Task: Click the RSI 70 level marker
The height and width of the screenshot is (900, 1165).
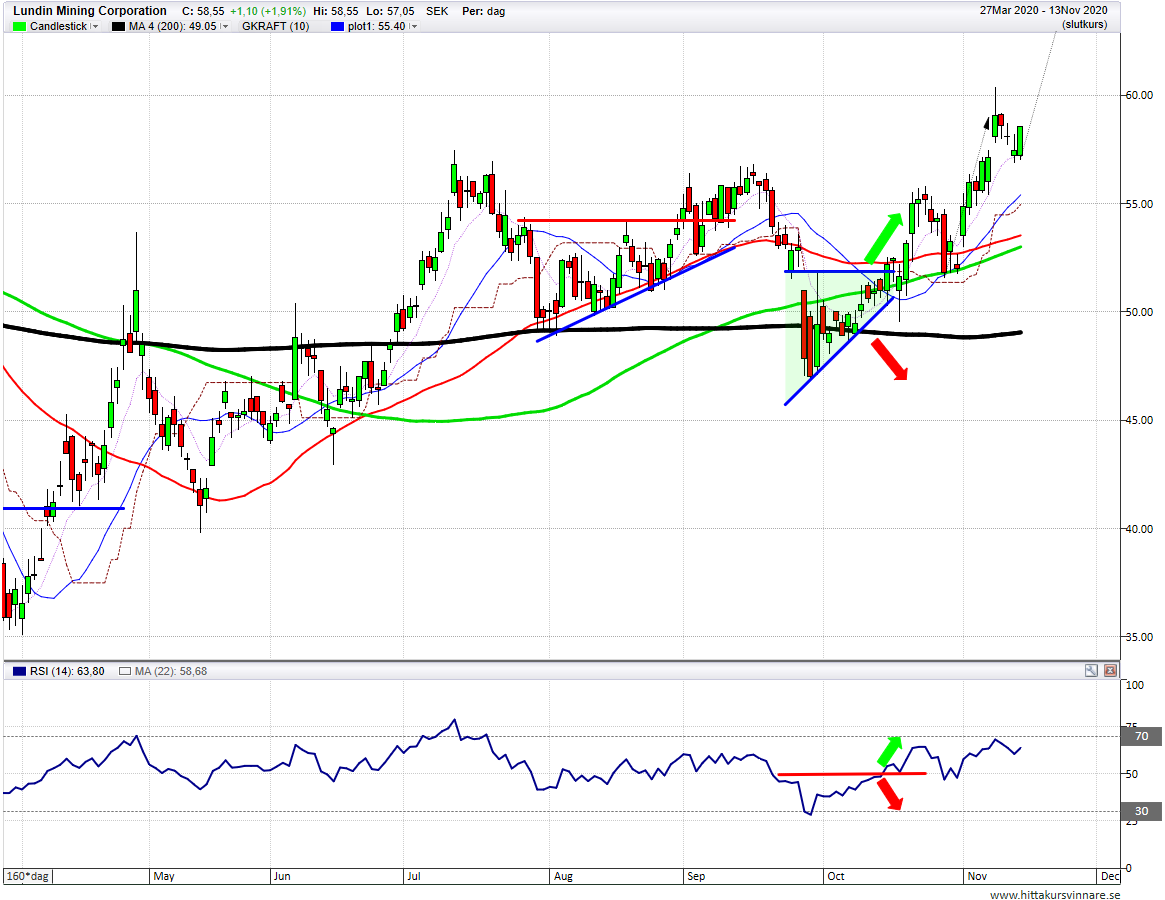Action: 1142,736
